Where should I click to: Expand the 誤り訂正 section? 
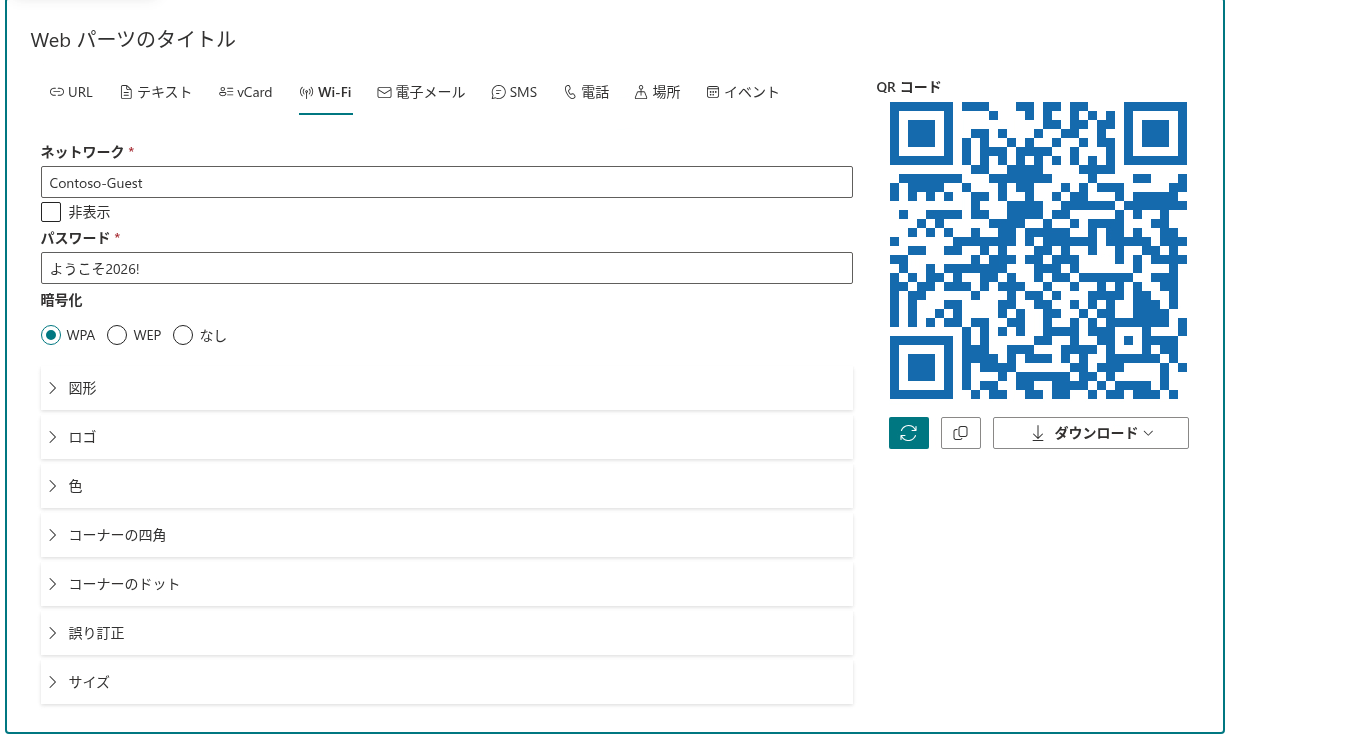pos(447,633)
